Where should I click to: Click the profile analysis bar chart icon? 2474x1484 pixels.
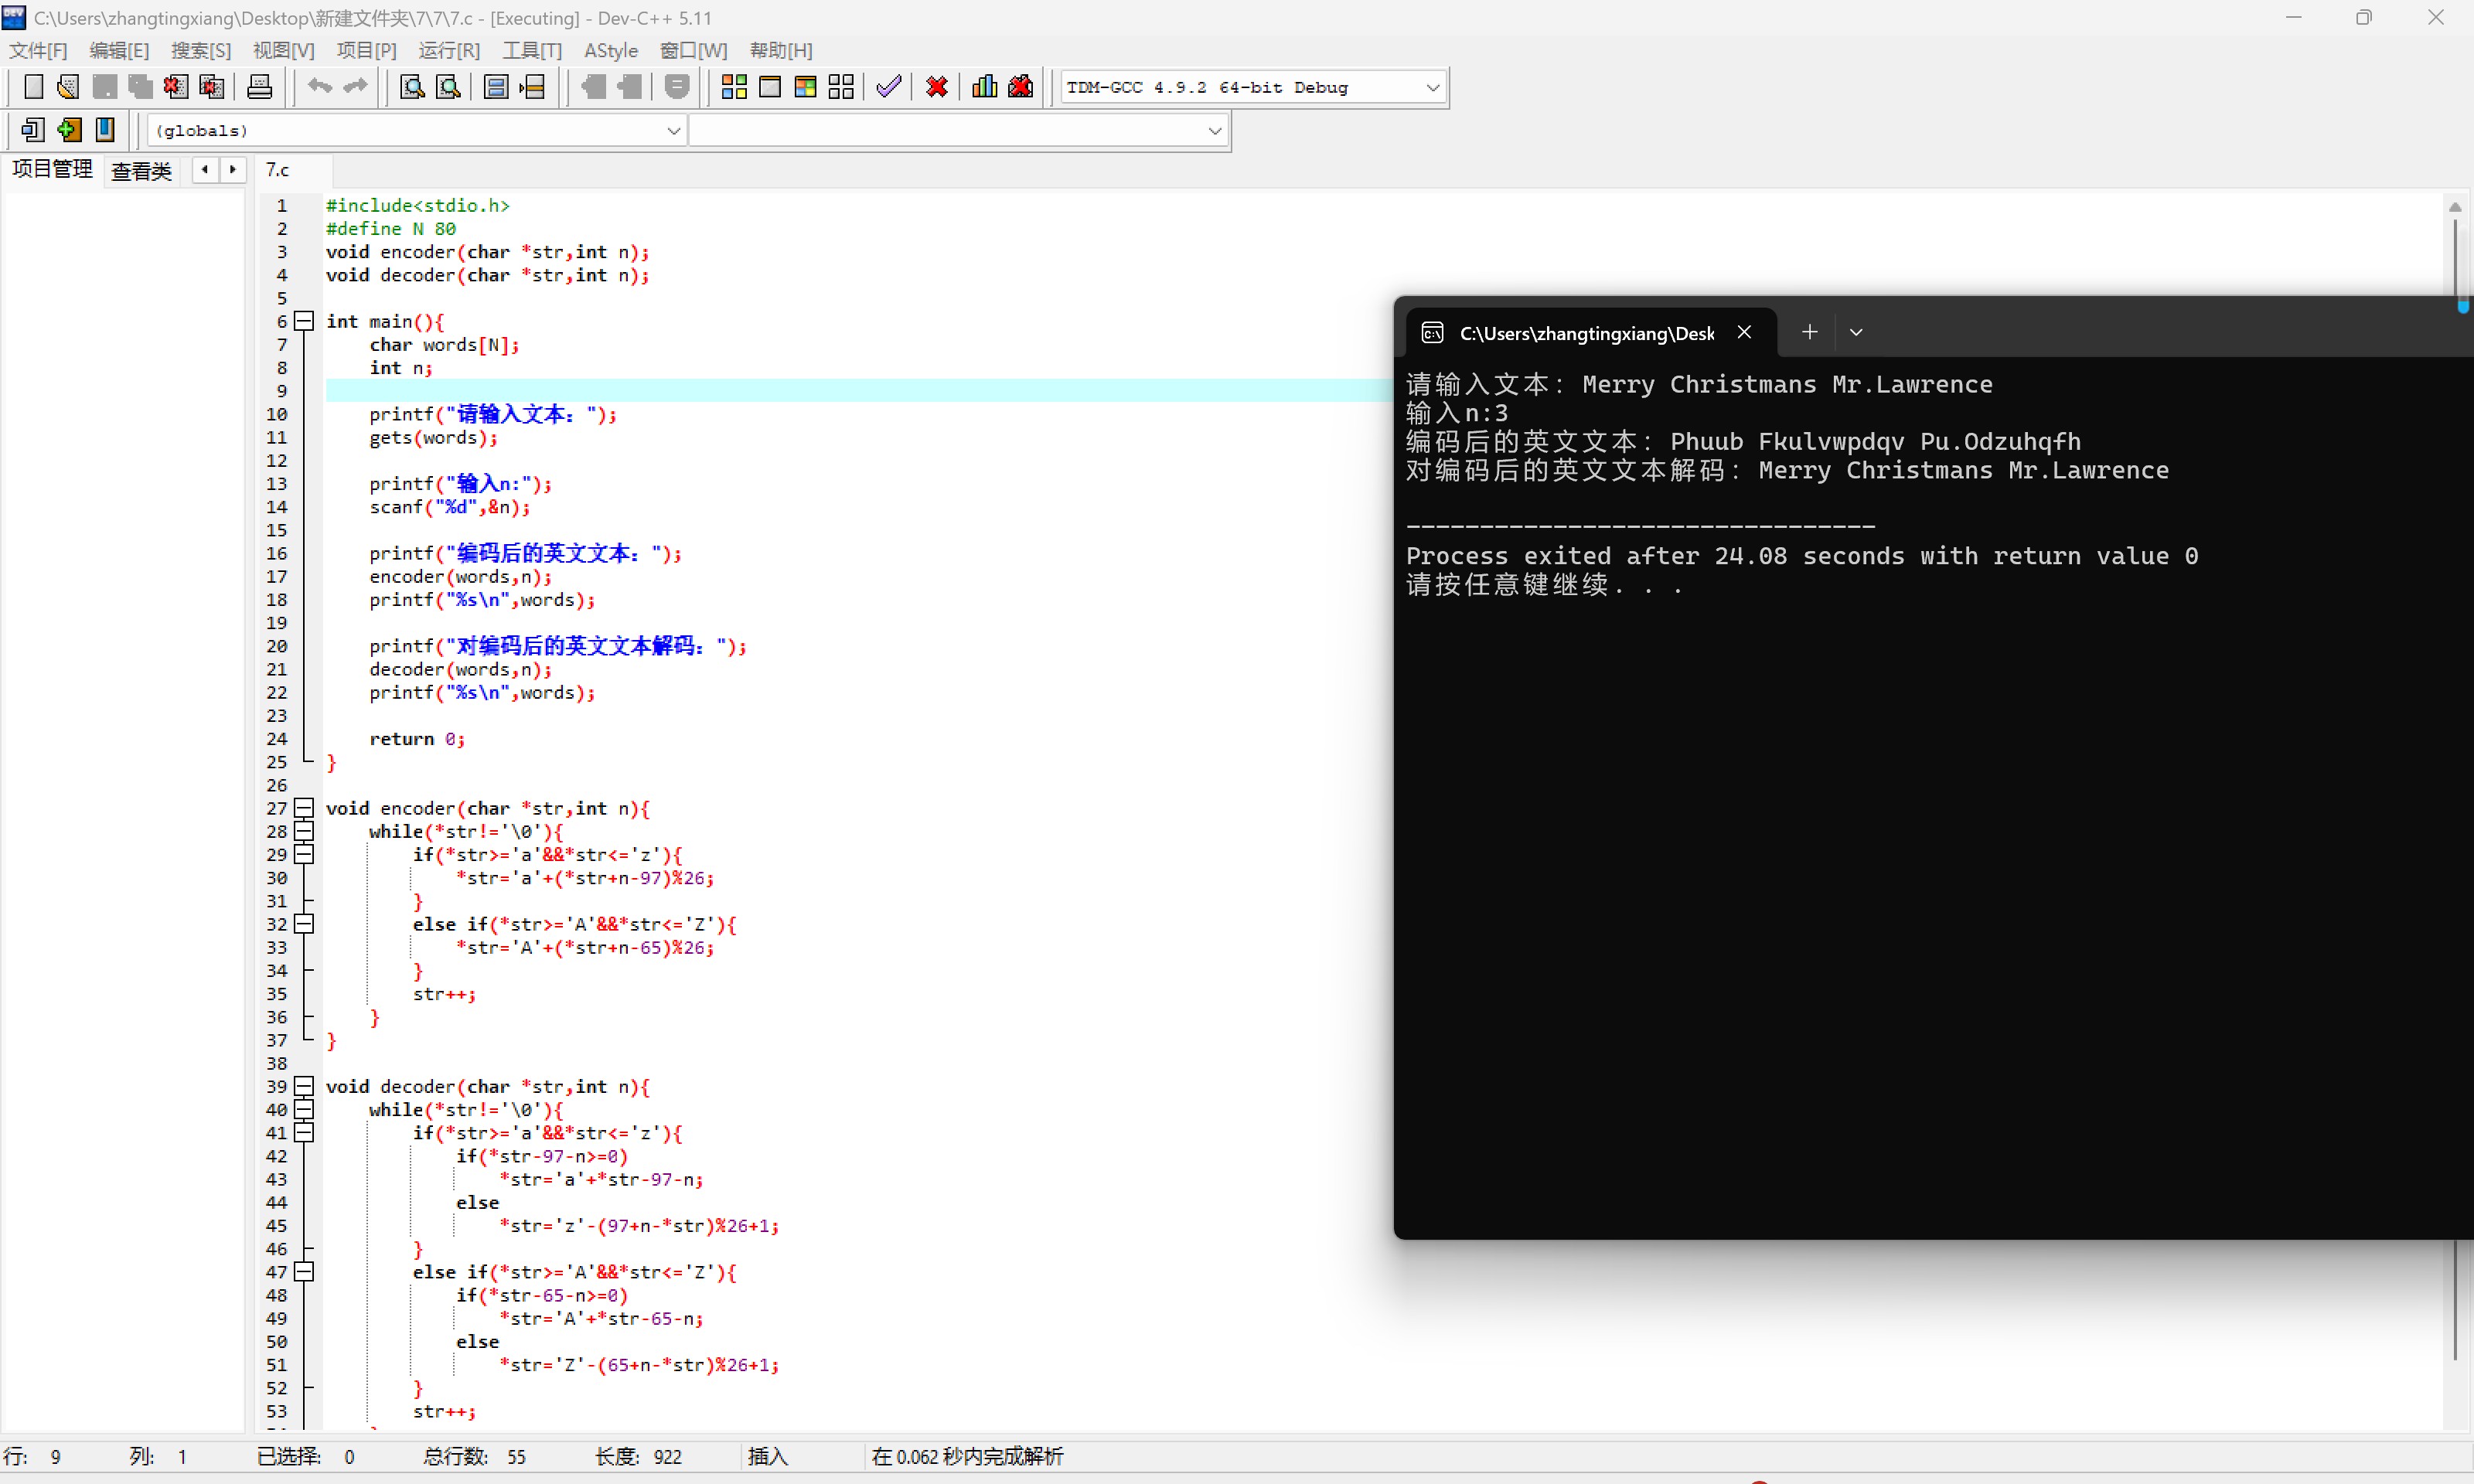984,87
